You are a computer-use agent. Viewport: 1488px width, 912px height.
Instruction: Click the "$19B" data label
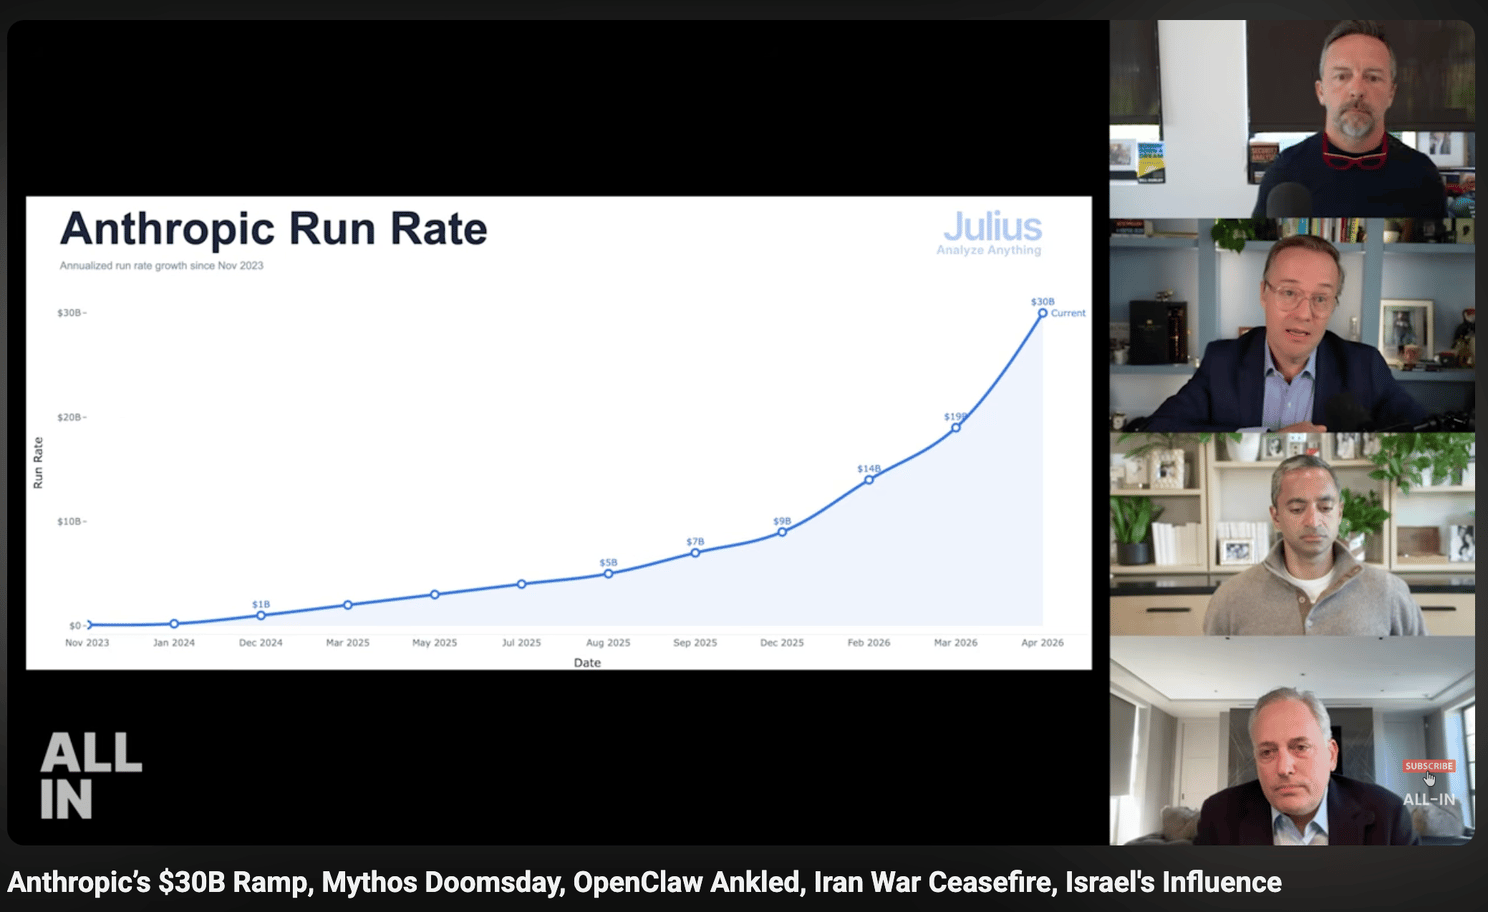pos(955,416)
